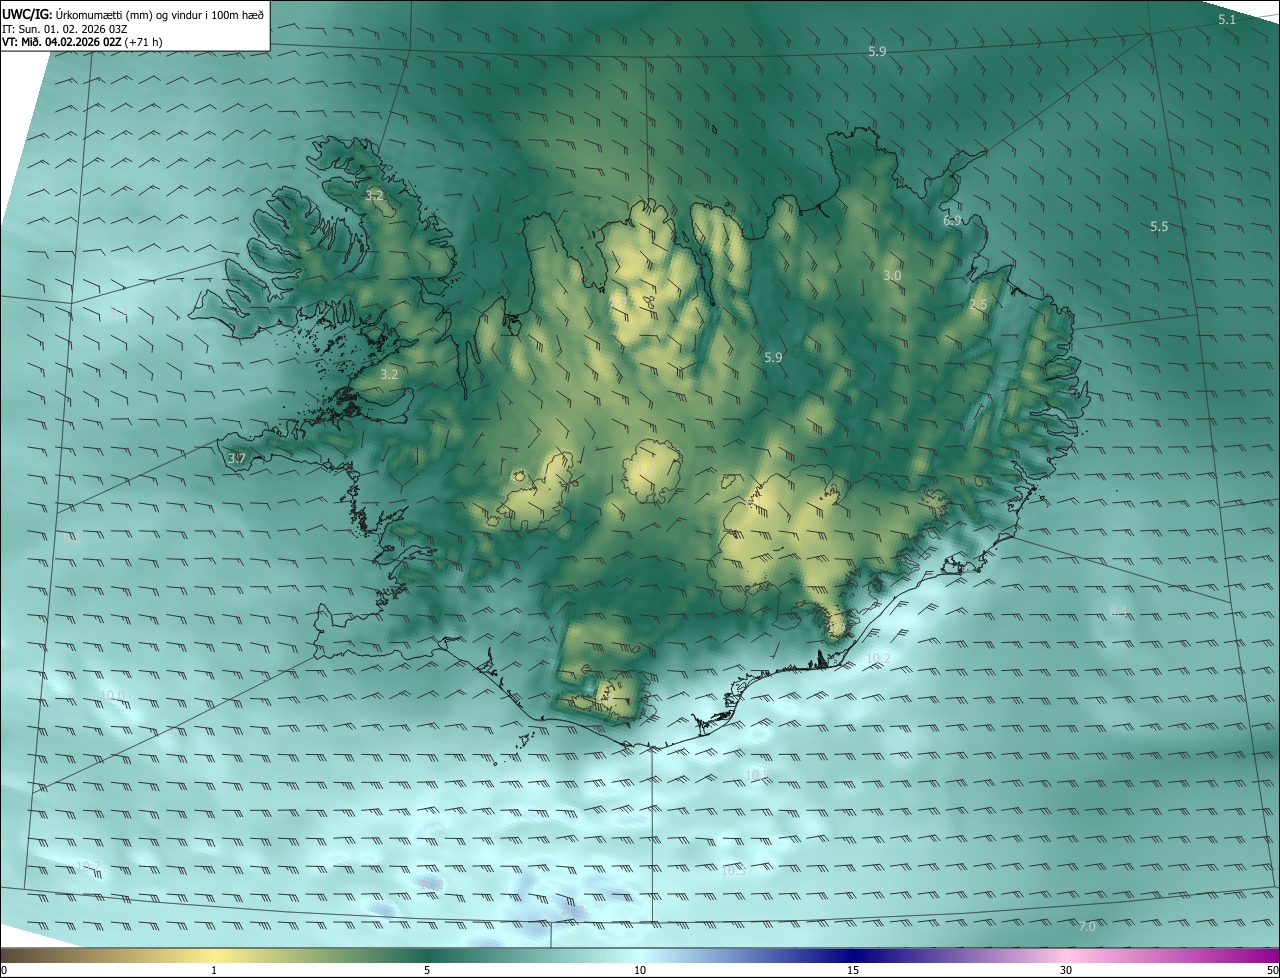Screen dimensions: 1280x978
Task: Click the 'VT: Mið. 04.02.2026 02Z (+71 h)' line
Action: (82, 42)
